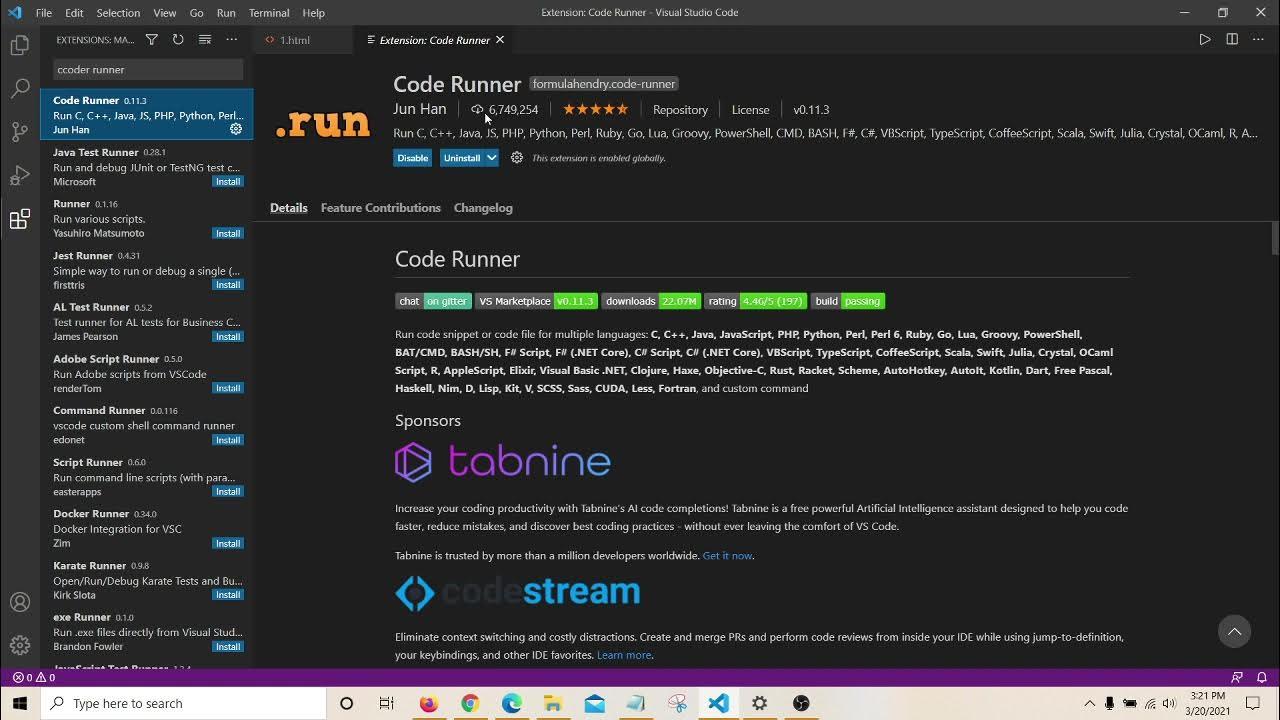Close the Extension: Code Runner tab

point(500,40)
